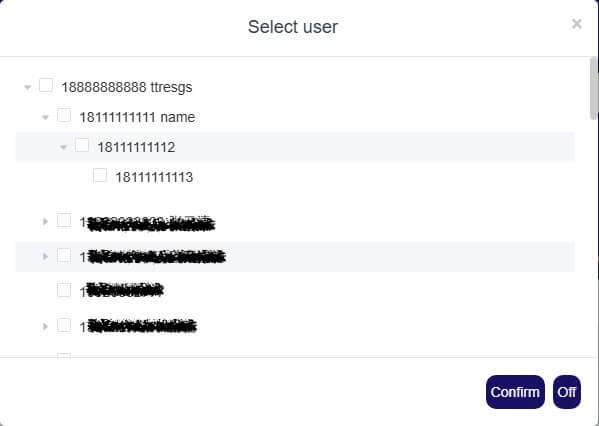The height and width of the screenshot is (426, 599).
Task: Tick the 18888888888 ttresgs checkbox
Action: pos(46,85)
